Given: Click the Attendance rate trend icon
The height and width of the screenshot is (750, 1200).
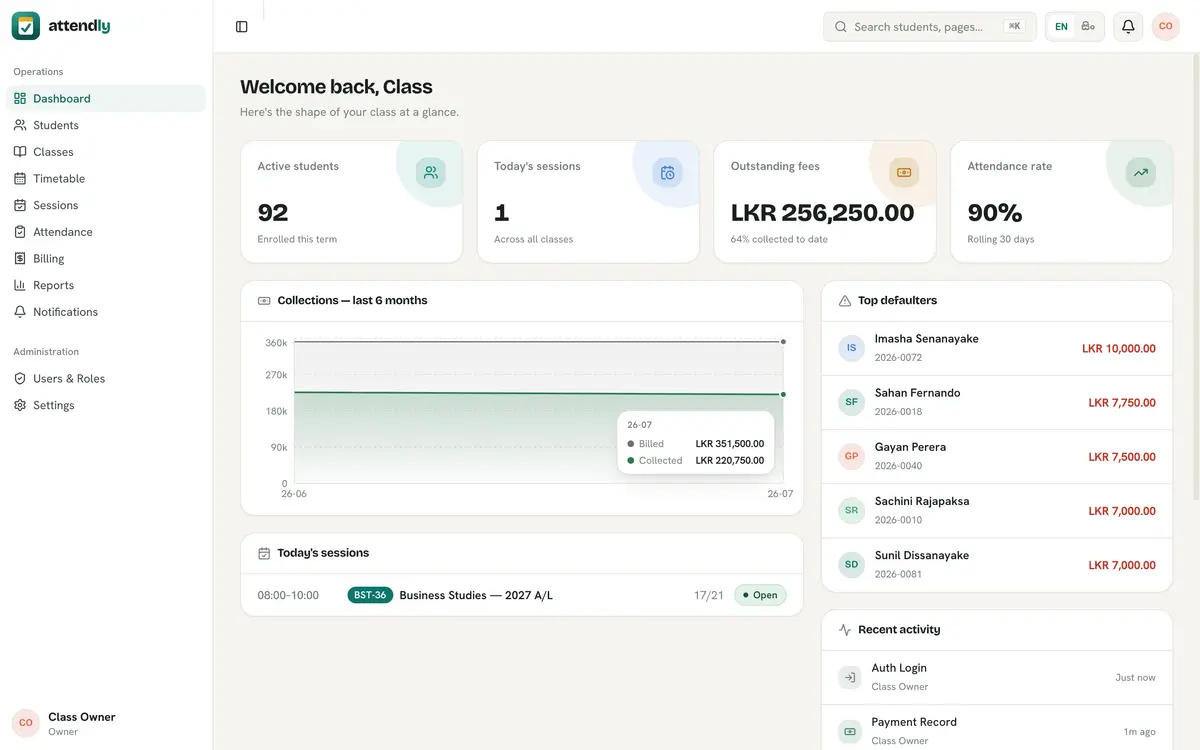Looking at the screenshot, I should 1141,172.
